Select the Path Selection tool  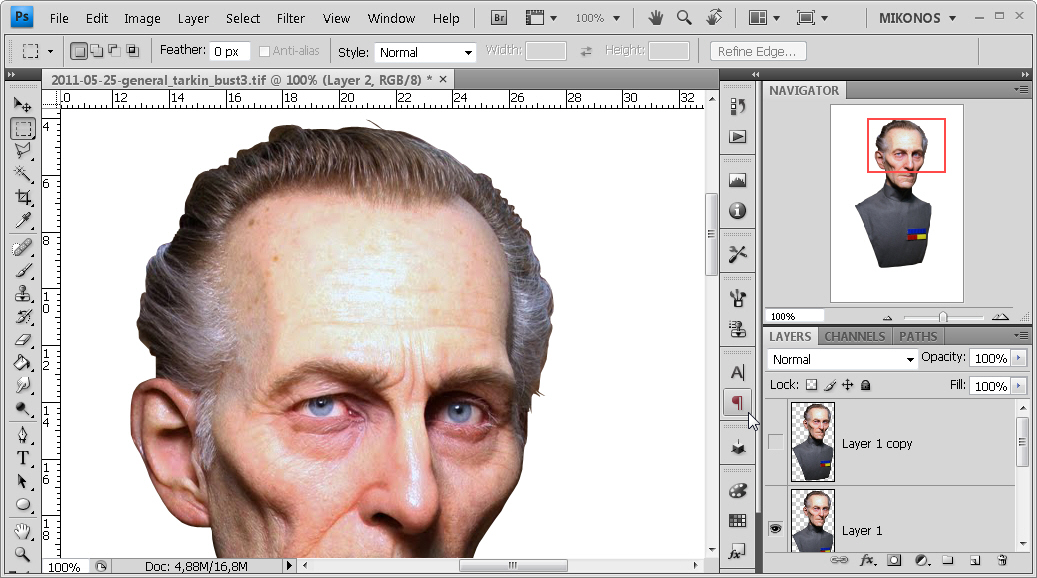tap(23, 481)
